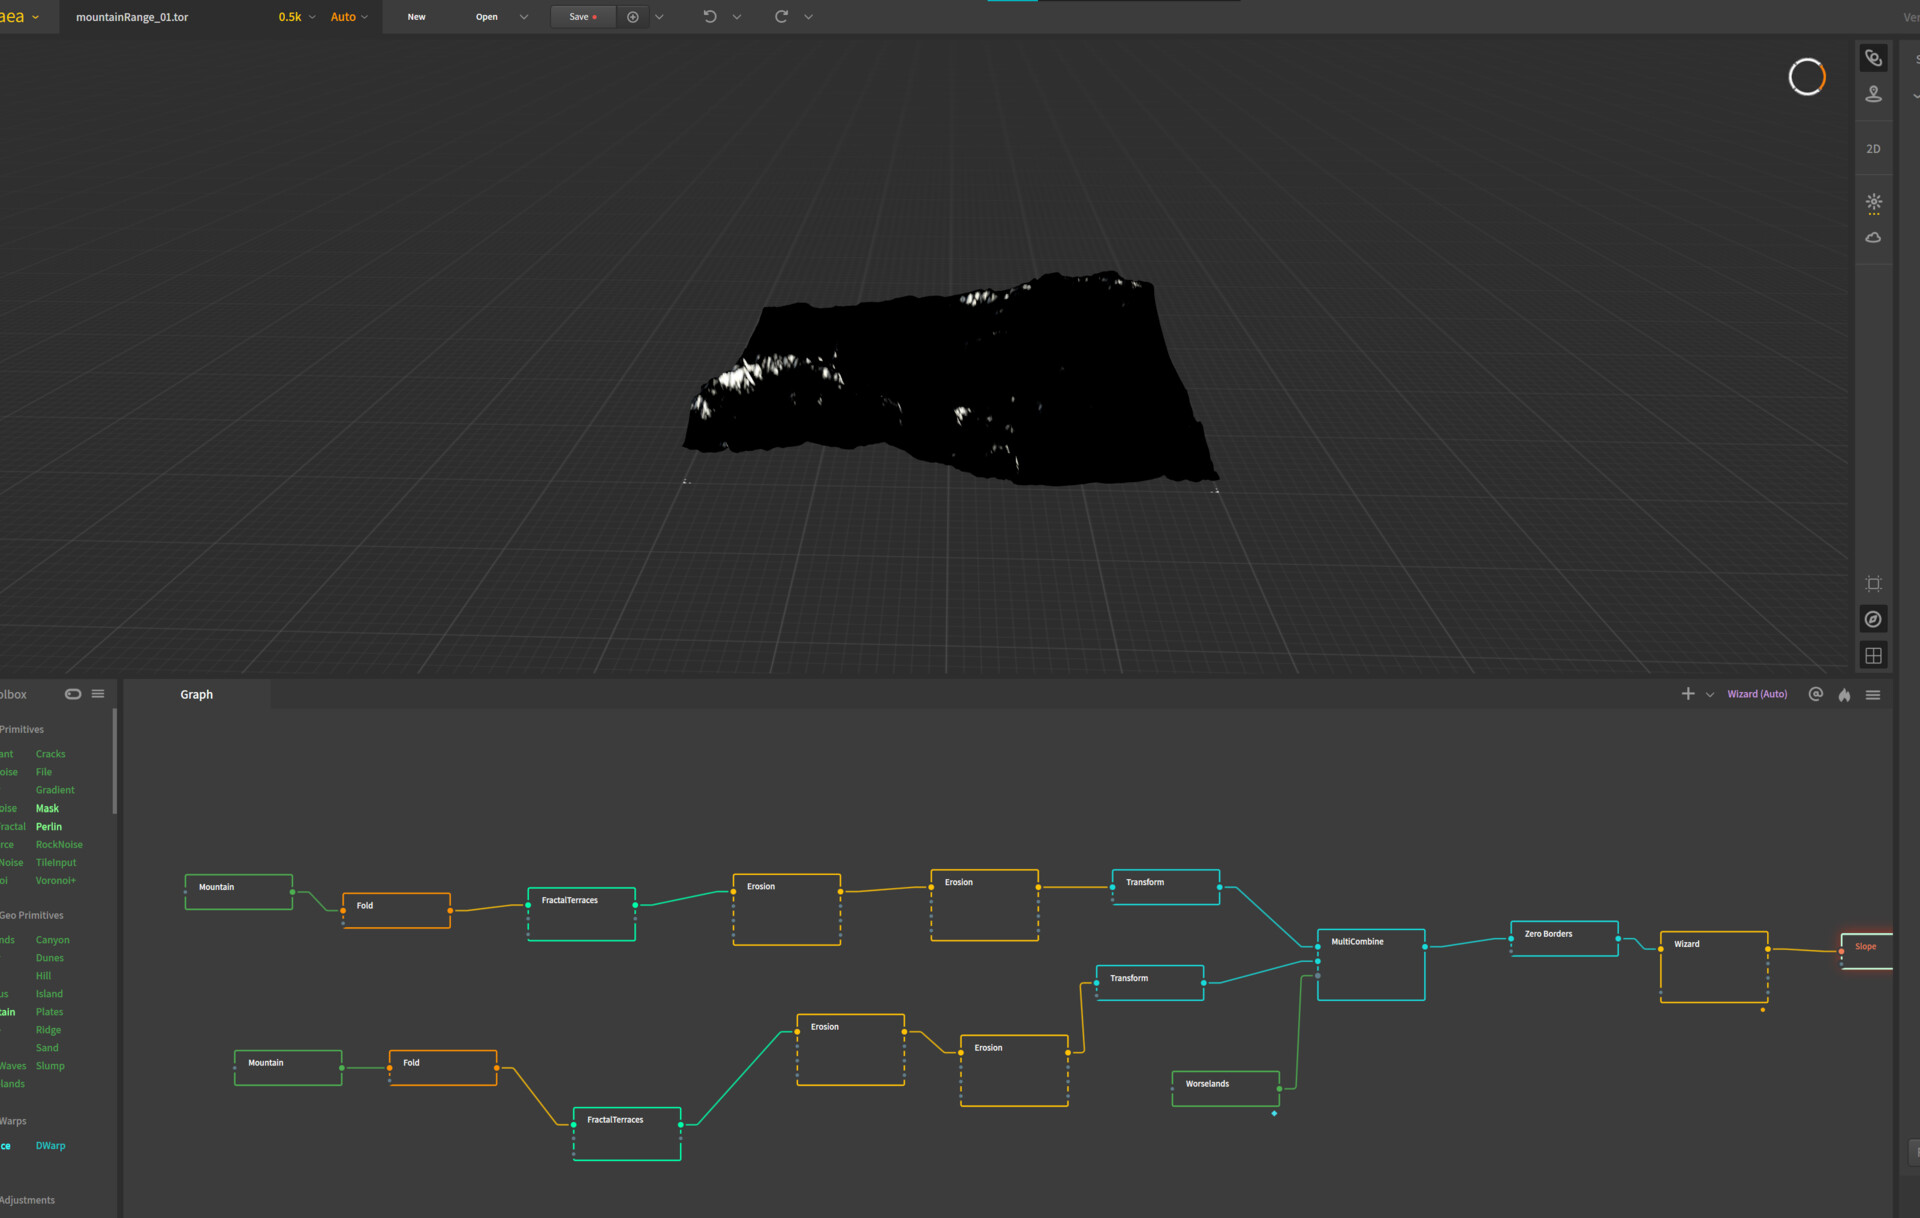This screenshot has width=1920, height=1218.
Task: Open the graph hamburger menu
Action: [1873, 695]
